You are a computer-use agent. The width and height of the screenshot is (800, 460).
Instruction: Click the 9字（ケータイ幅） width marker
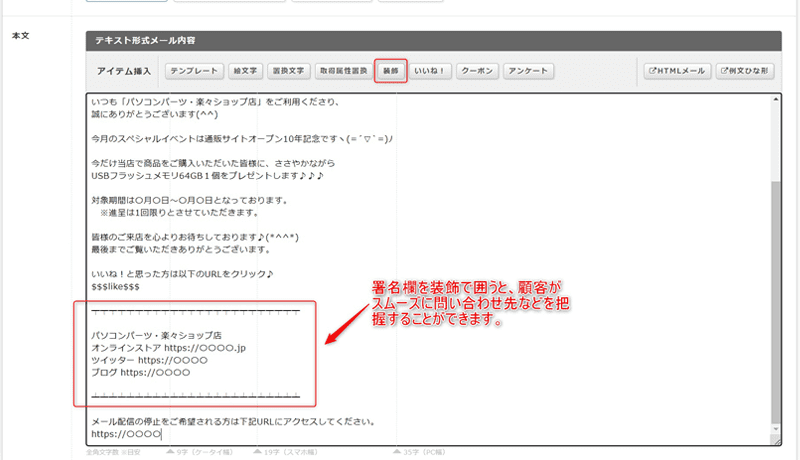[x=200, y=452]
